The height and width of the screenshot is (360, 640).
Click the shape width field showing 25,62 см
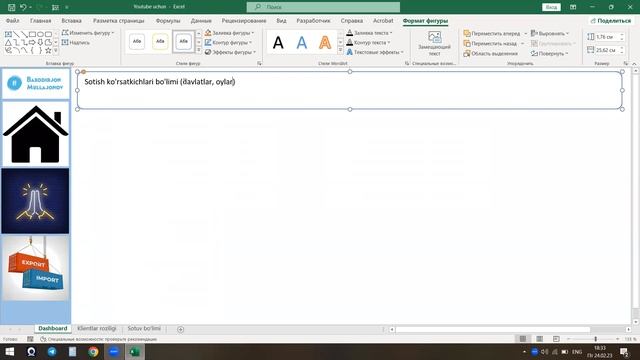tap(607, 50)
